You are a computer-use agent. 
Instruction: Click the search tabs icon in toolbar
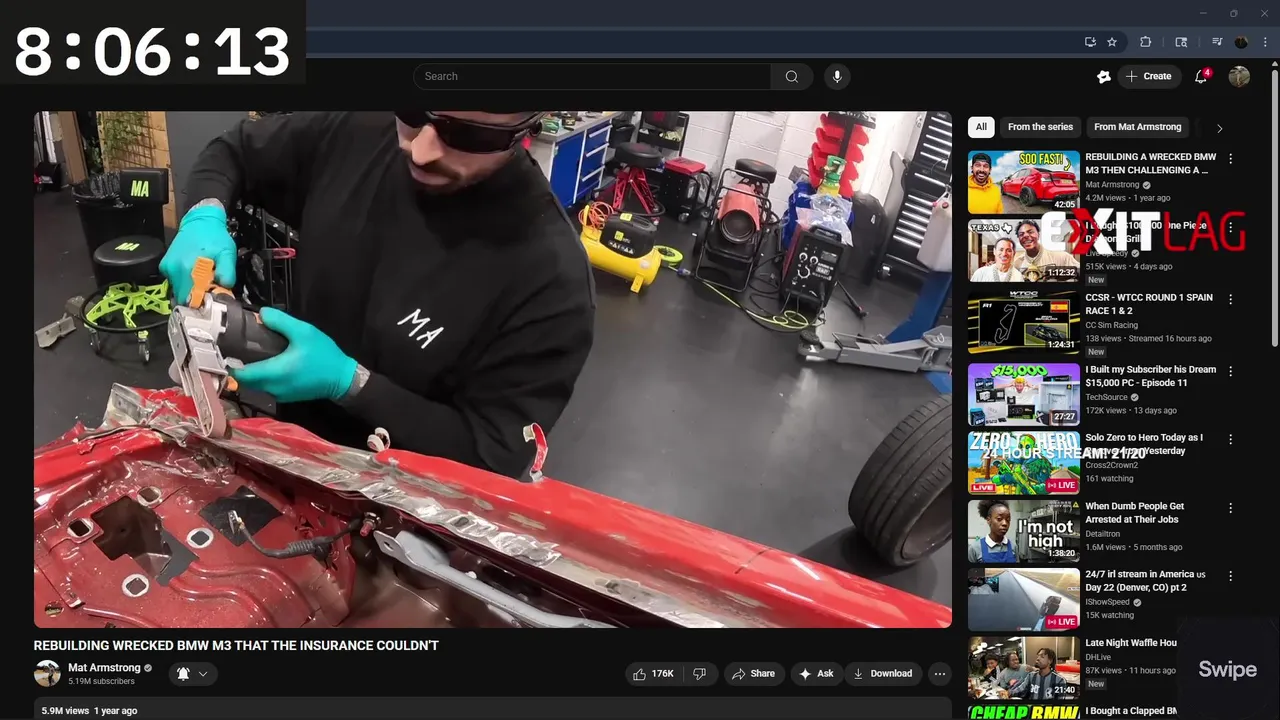point(1181,42)
